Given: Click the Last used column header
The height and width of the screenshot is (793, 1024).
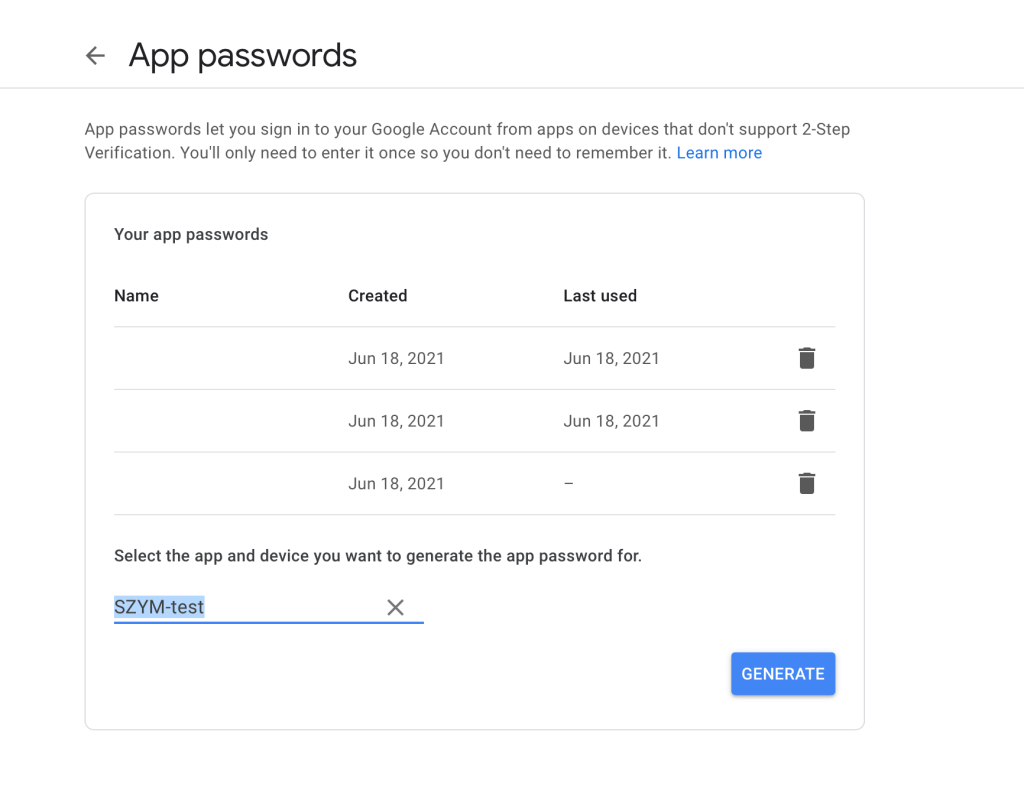Looking at the screenshot, I should pos(600,296).
